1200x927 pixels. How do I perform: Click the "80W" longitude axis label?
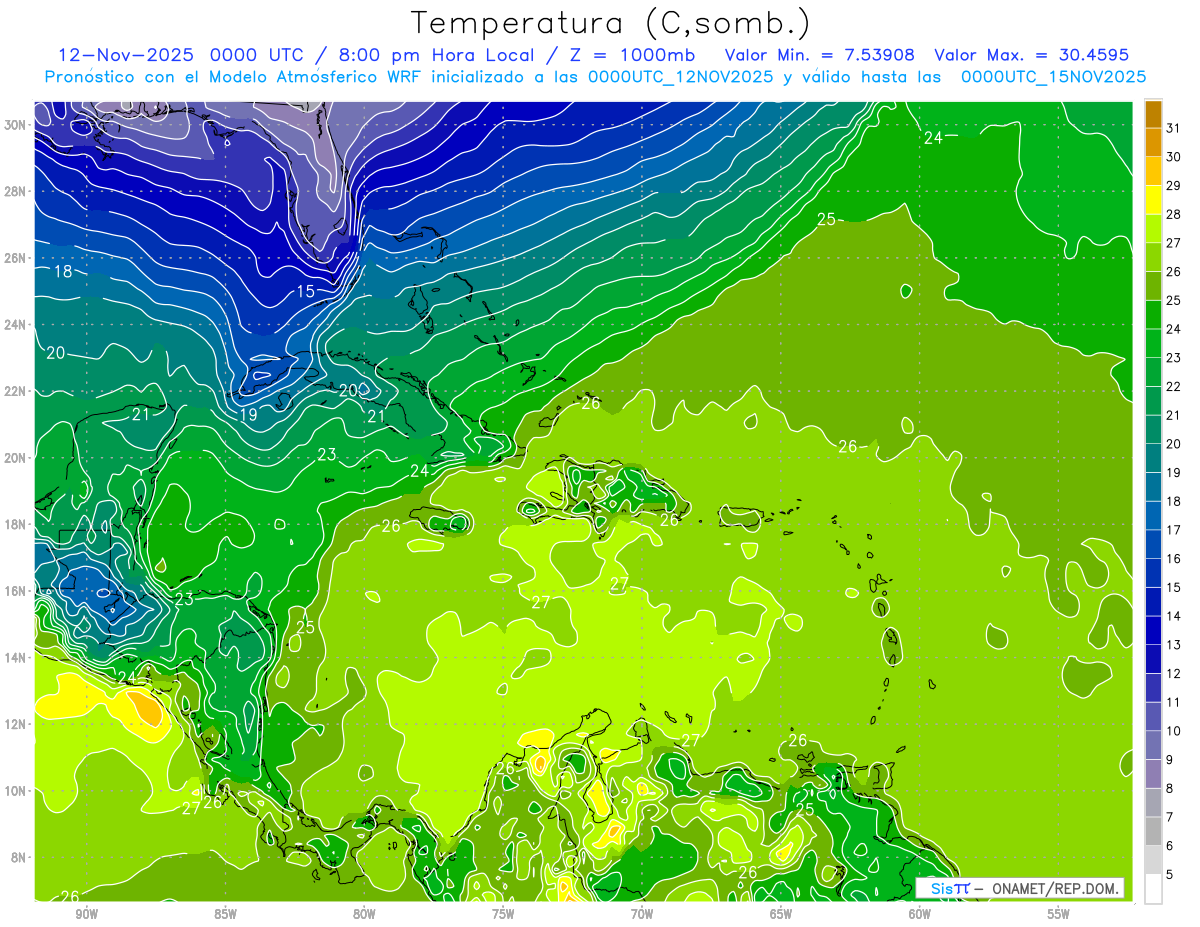click(x=364, y=913)
